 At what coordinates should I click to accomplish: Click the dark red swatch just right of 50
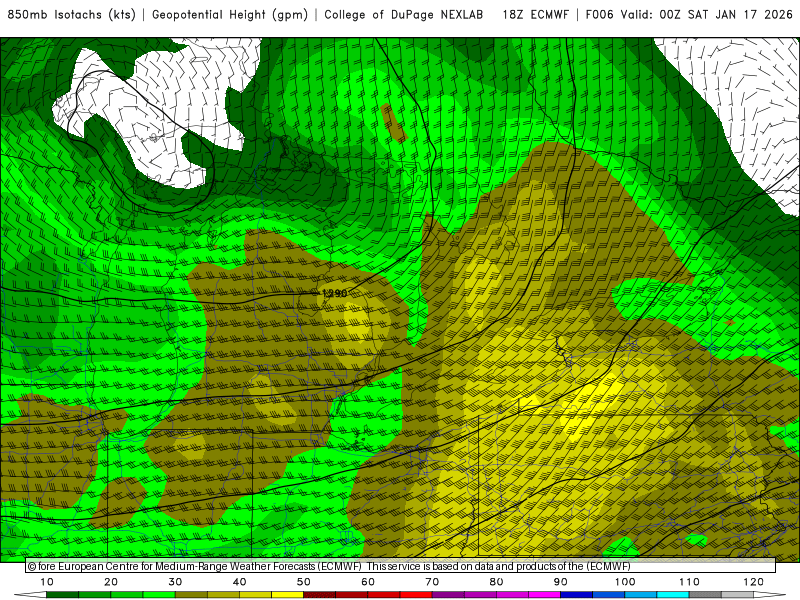pyautogui.click(x=319, y=595)
